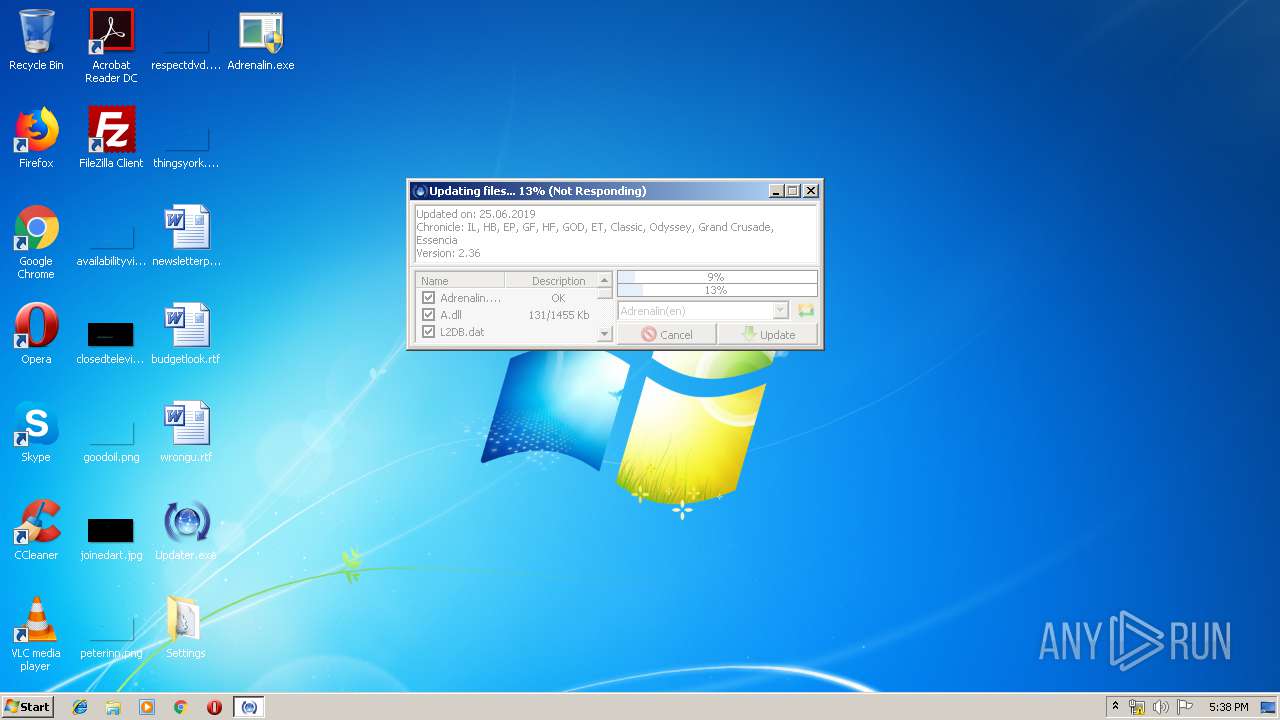Viewport: 1280px width, 720px height.
Task: Select availabilityvi file icon
Action: (111, 242)
